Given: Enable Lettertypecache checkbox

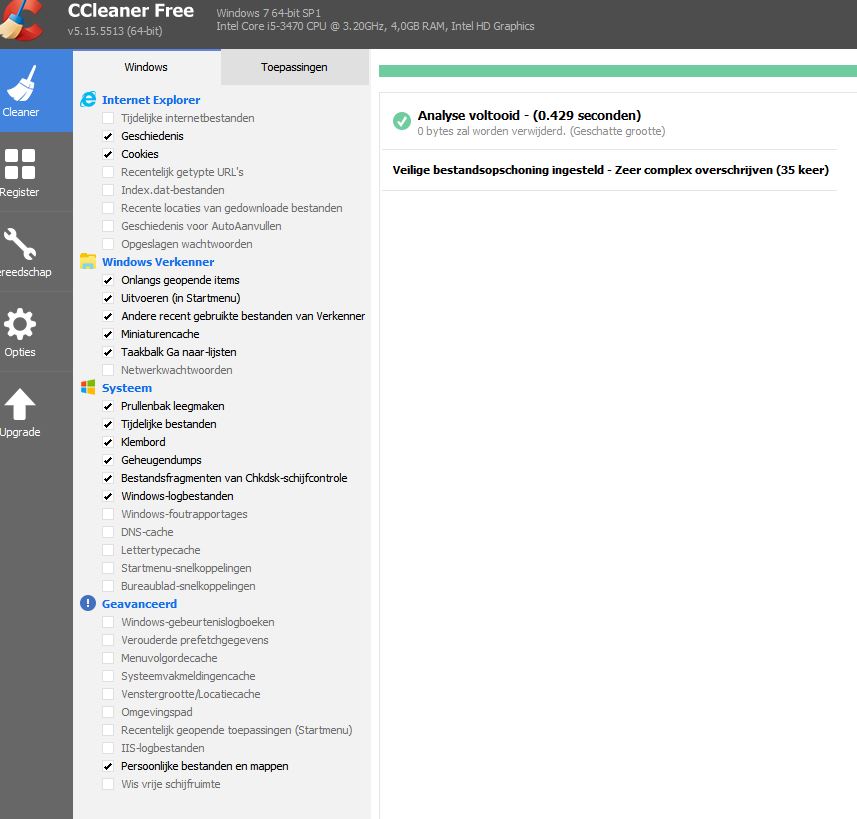Looking at the screenshot, I should [108, 550].
